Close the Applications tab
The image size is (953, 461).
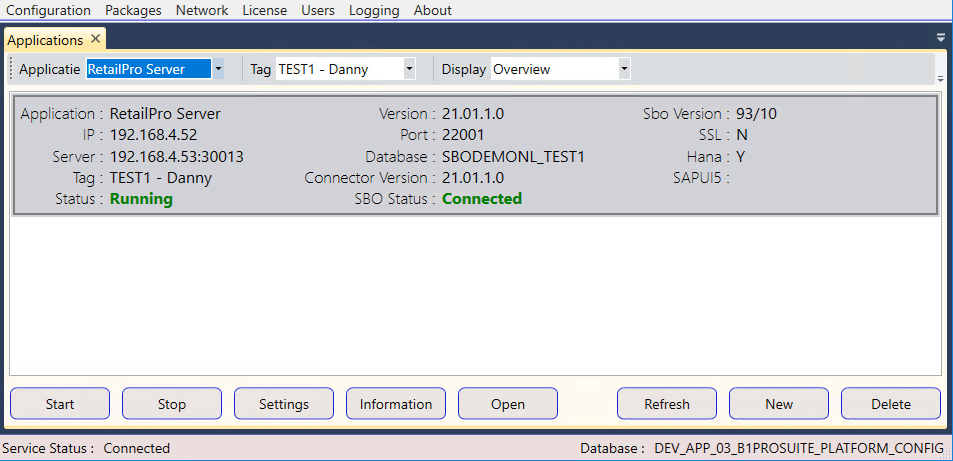(x=96, y=39)
